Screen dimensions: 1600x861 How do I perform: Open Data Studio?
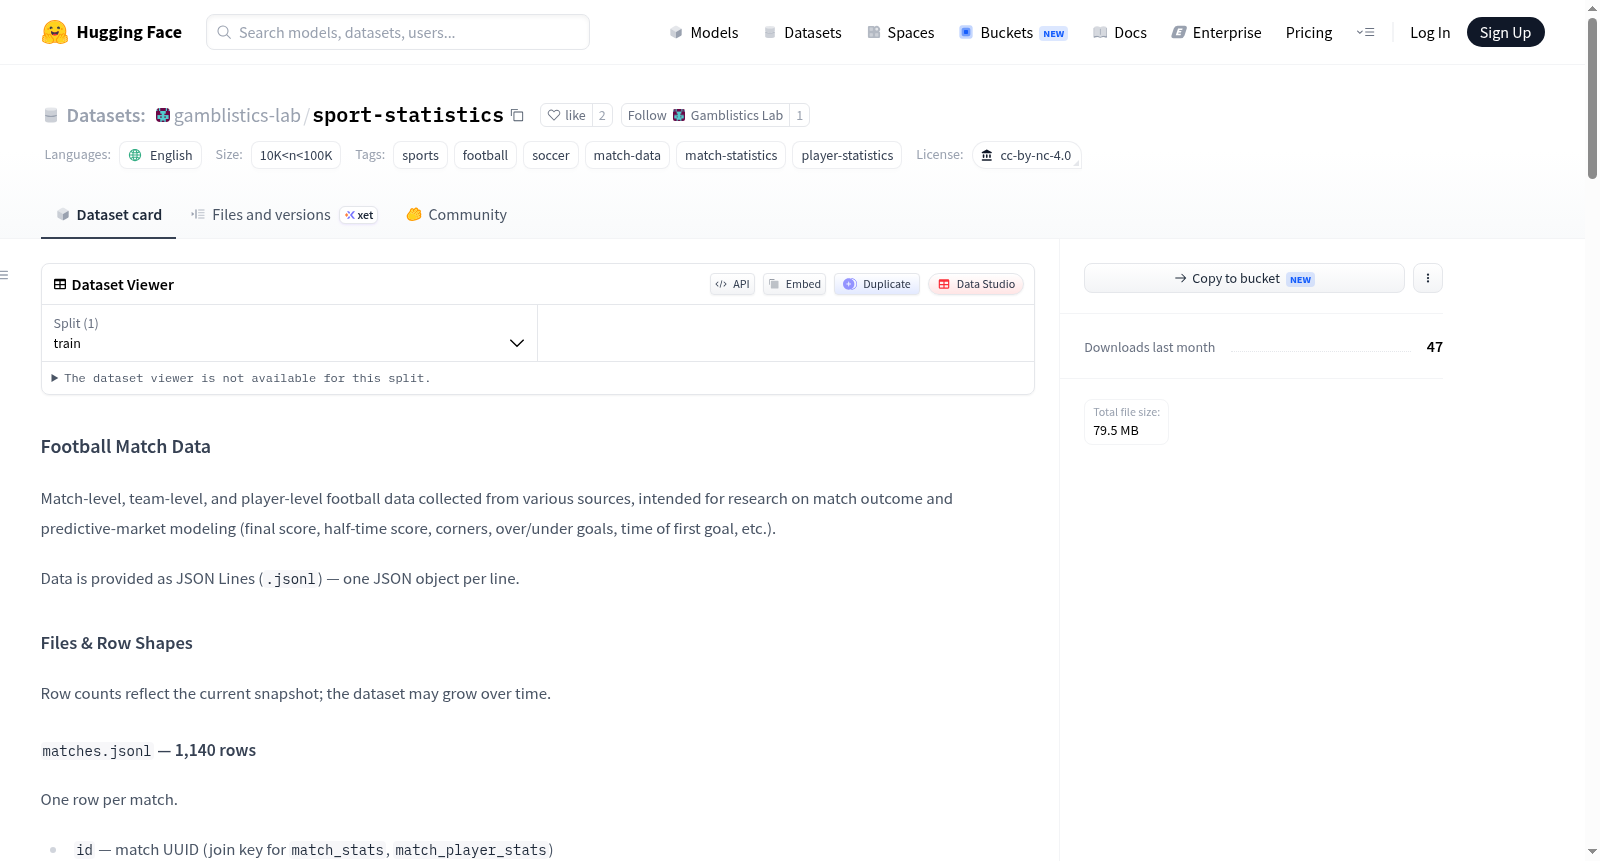point(976,284)
